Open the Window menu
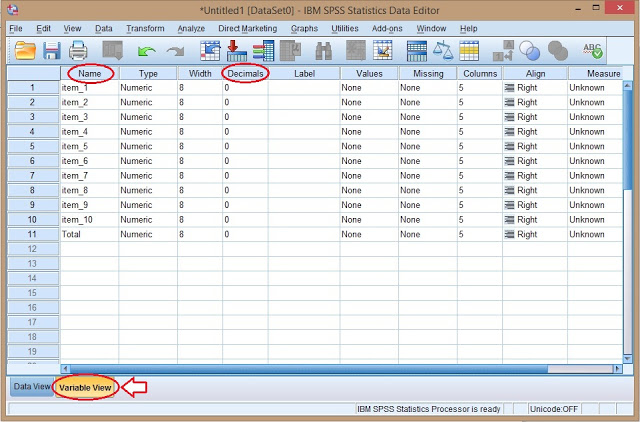The width and height of the screenshot is (640, 422). coord(431,29)
